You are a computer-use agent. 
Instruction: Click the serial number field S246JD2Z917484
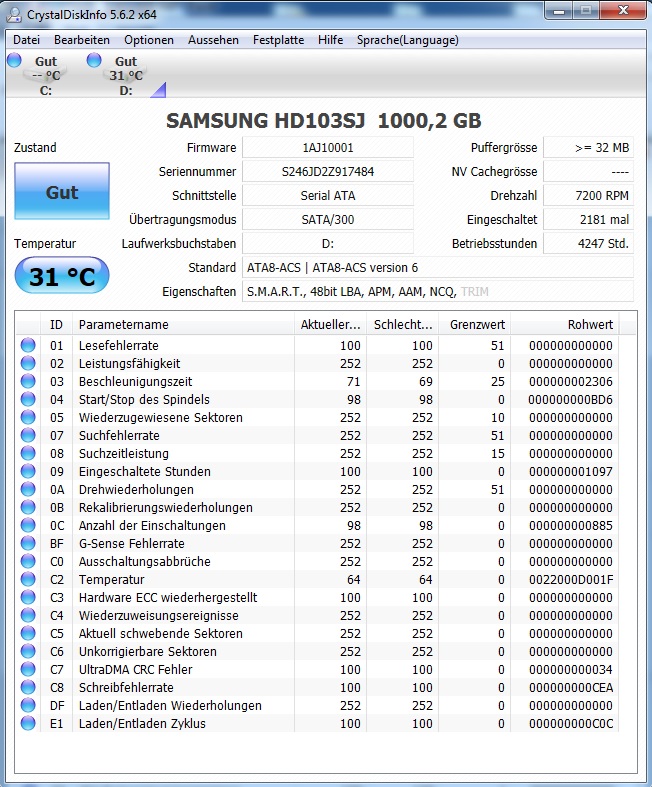coord(328,172)
